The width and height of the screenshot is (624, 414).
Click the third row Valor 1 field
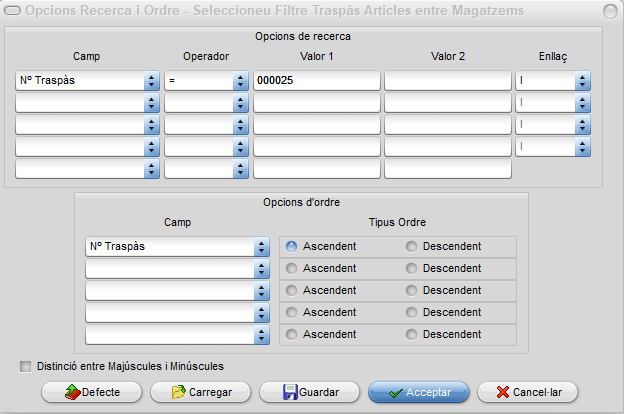click(317, 125)
